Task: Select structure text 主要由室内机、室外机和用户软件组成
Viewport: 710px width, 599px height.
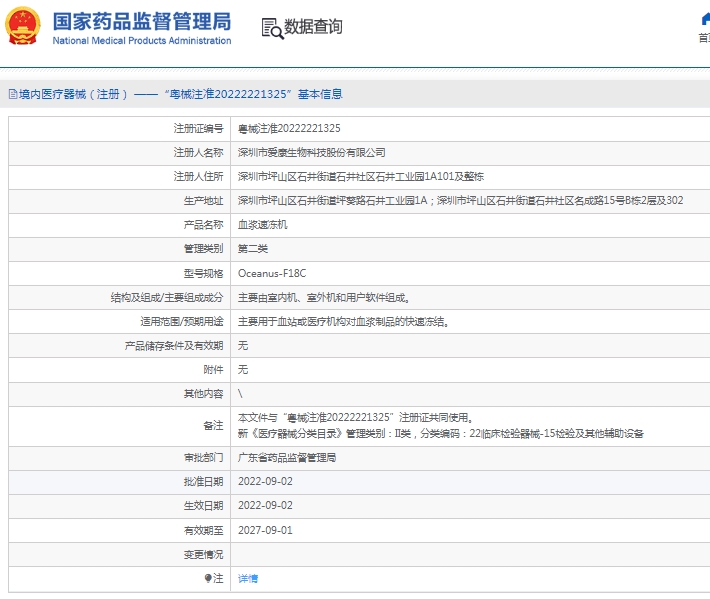Action: (324, 297)
